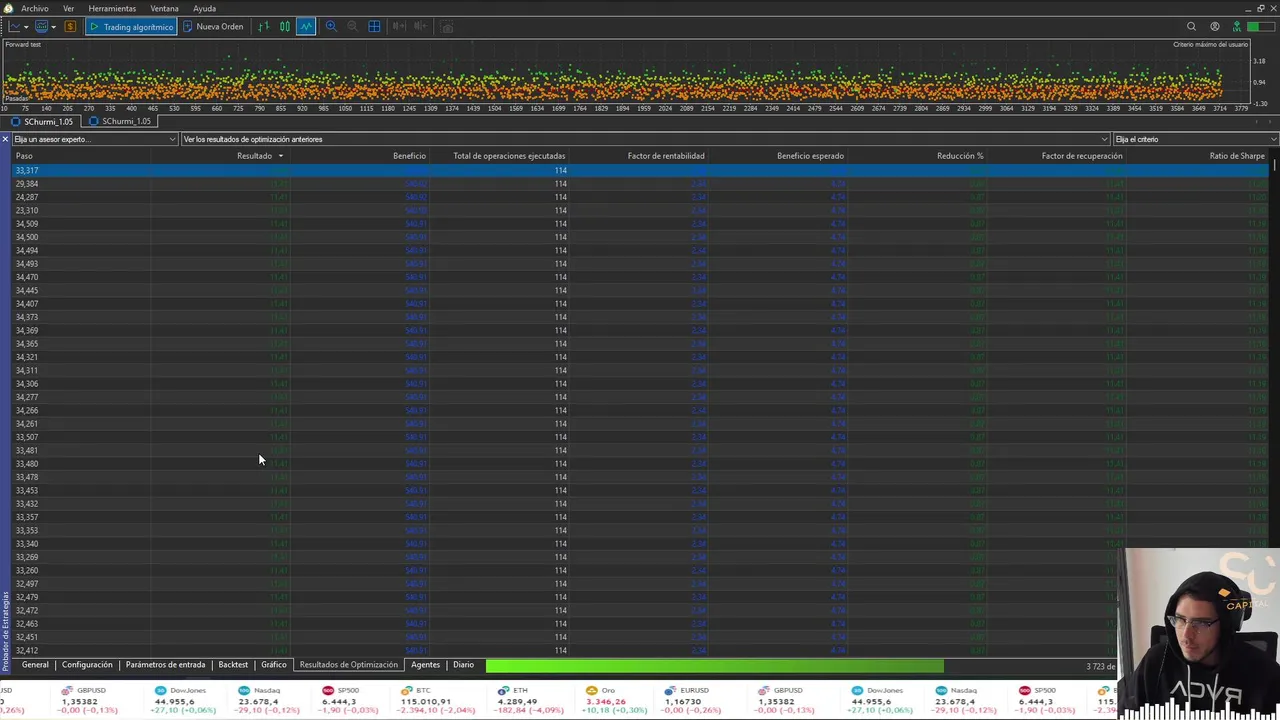Select the row with Paso 29,384

click(640, 184)
